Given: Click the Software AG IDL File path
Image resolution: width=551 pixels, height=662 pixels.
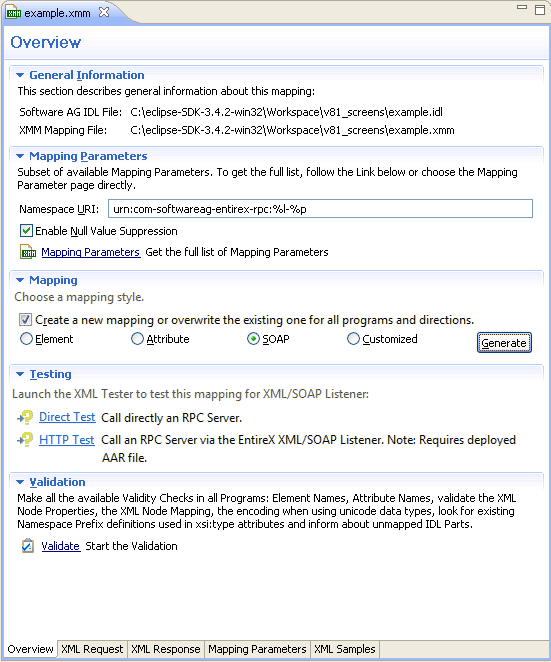Looking at the screenshot, I should tap(286, 112).
